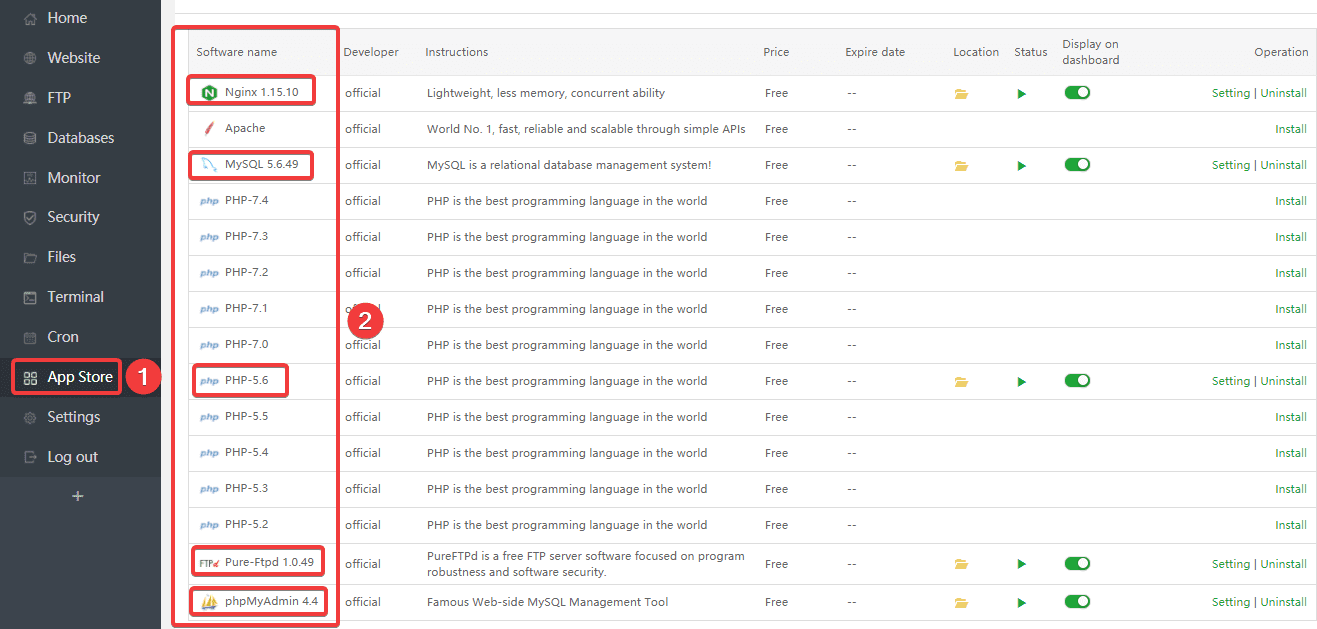The width and height of the screenshot is (1317, 629).
Task: Go to Databases in the sidebar
Action: [x=80, y=138]
